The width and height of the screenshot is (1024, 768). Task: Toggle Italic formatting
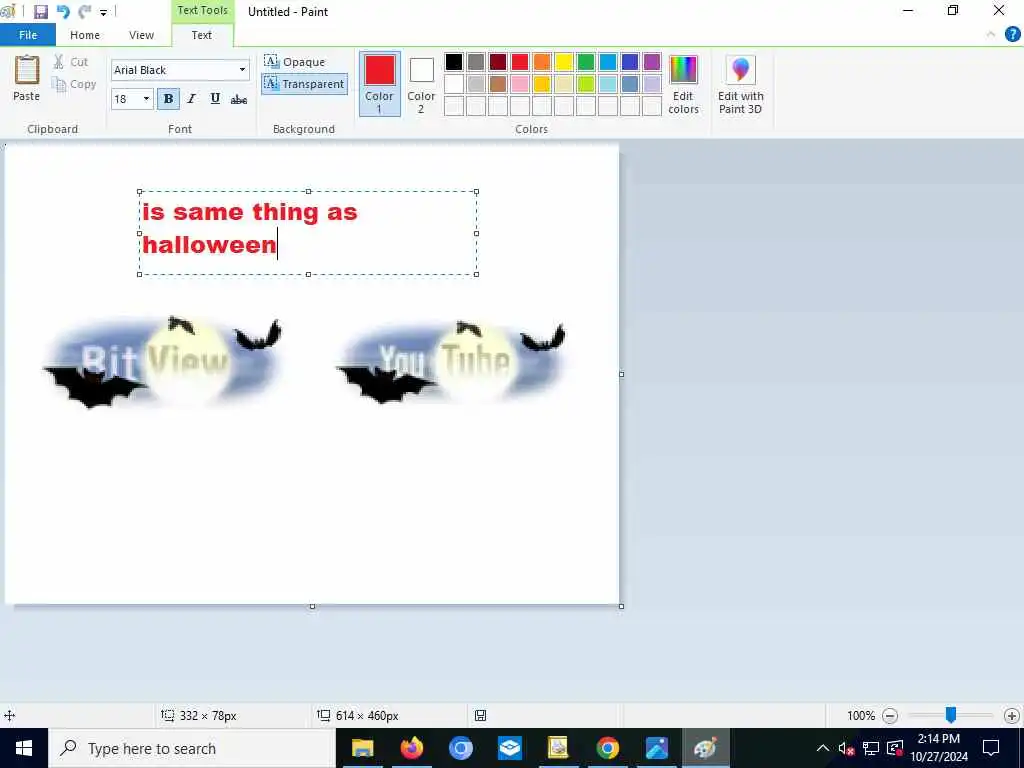click(191, 99)
